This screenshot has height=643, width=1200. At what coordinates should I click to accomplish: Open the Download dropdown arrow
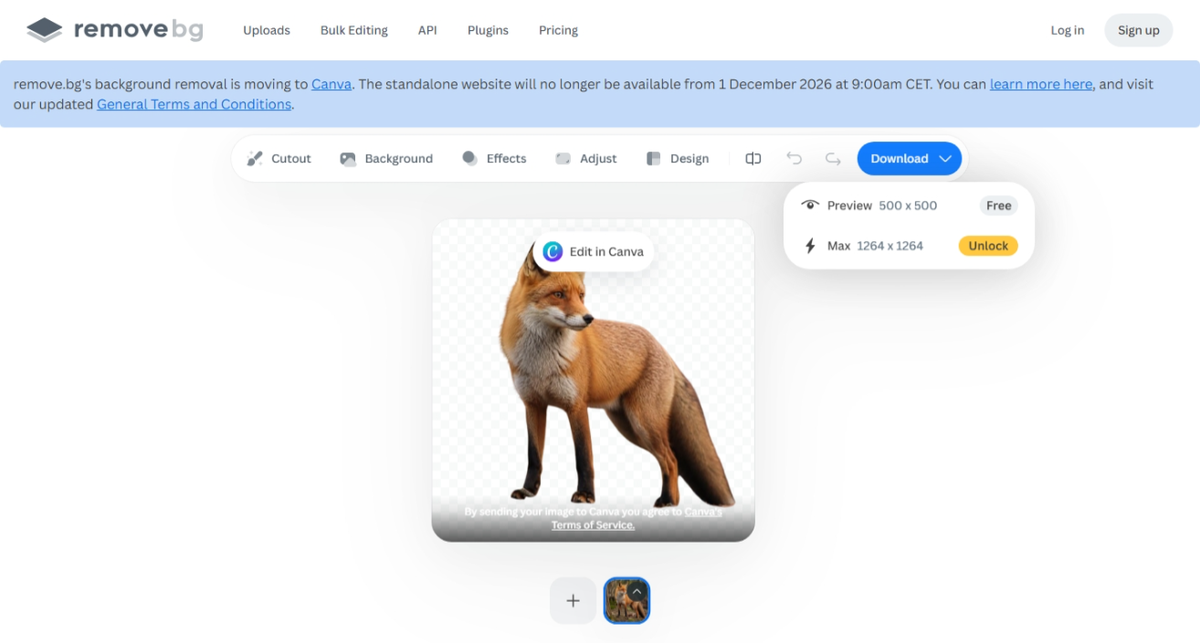coord(945,158)
